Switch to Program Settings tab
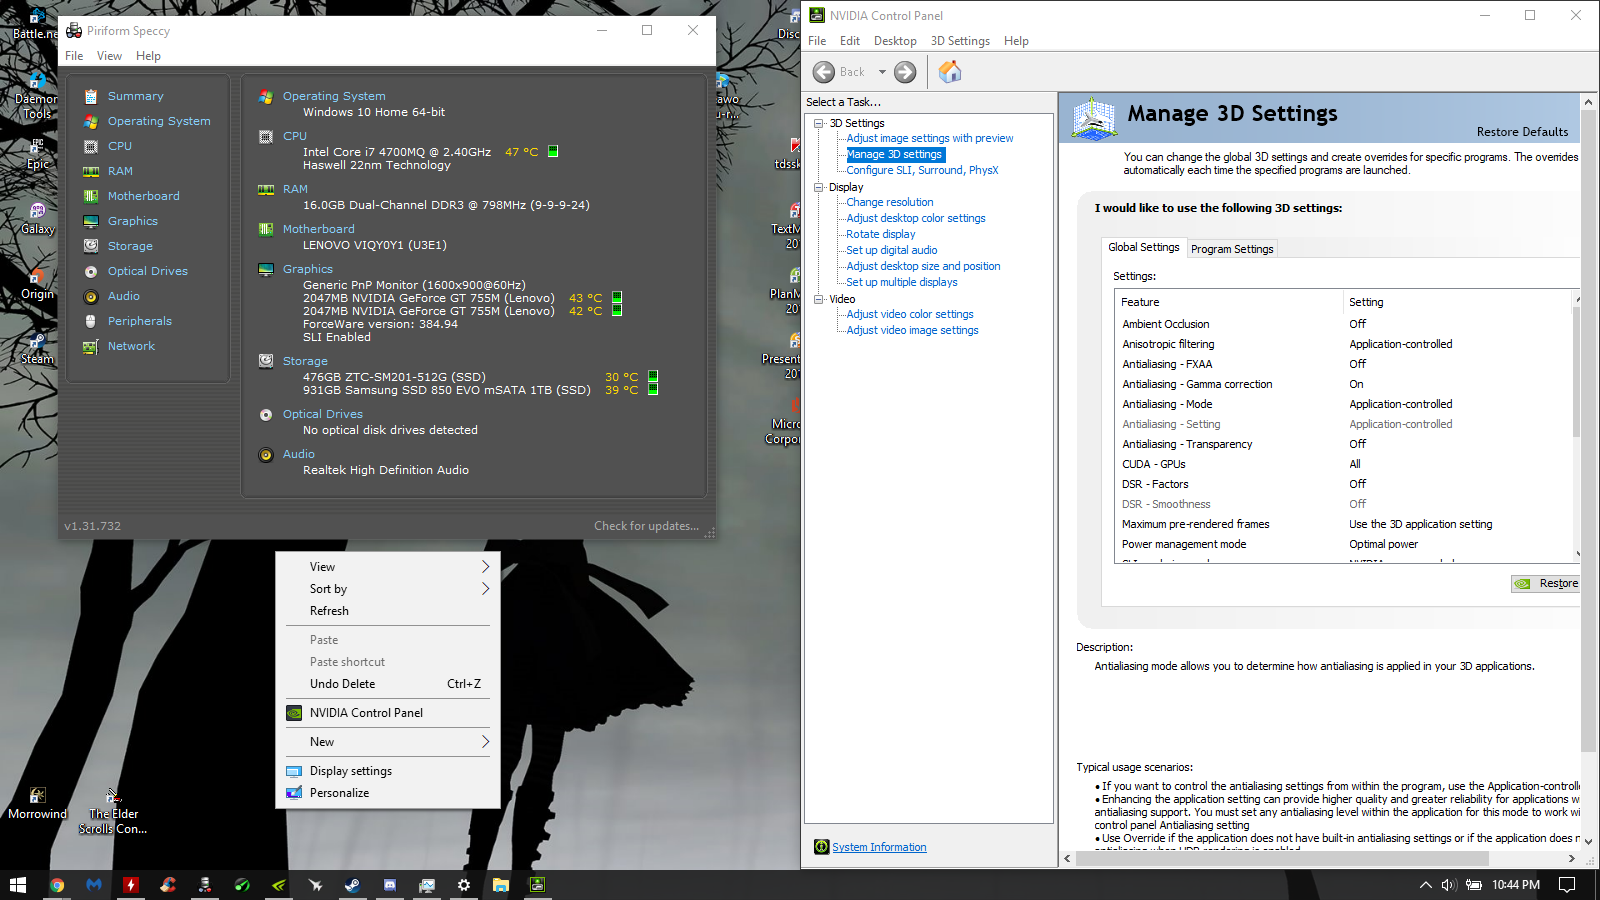Screen dimensions: 1600x900 1232,249
